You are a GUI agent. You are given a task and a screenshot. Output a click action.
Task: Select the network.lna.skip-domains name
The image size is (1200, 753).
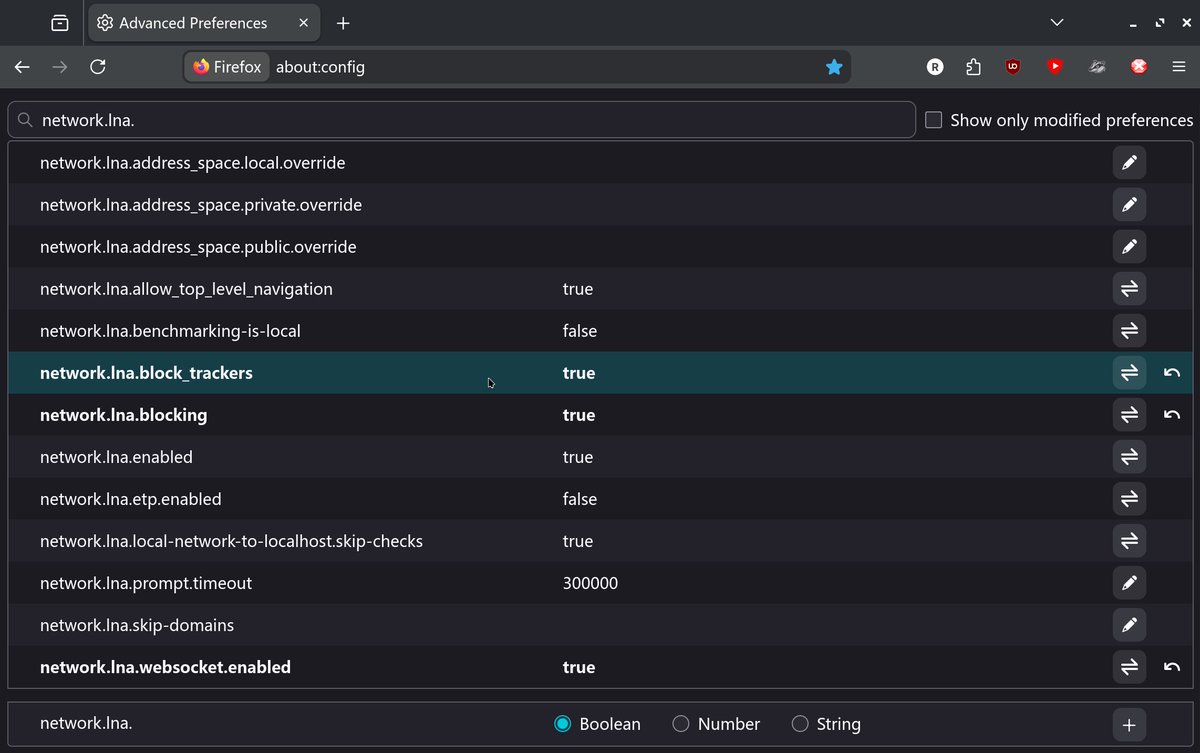[137, 625]
